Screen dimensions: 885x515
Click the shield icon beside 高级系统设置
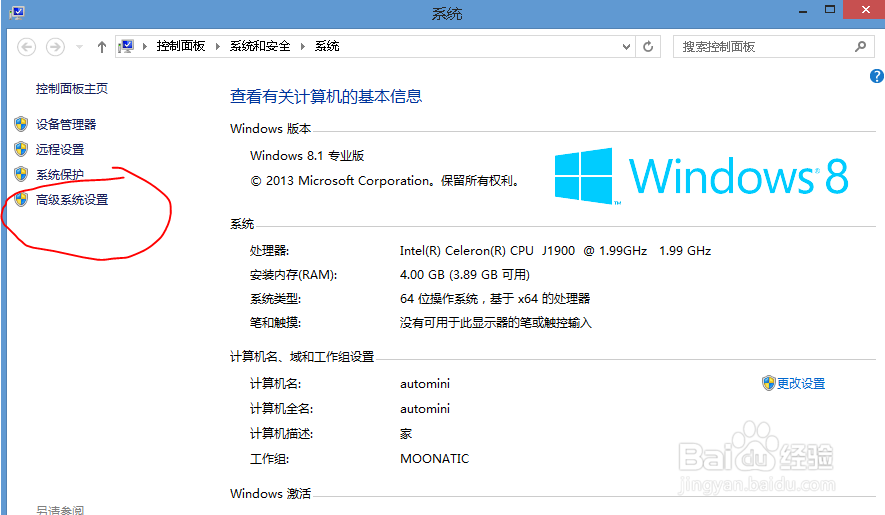click(21, 199)
